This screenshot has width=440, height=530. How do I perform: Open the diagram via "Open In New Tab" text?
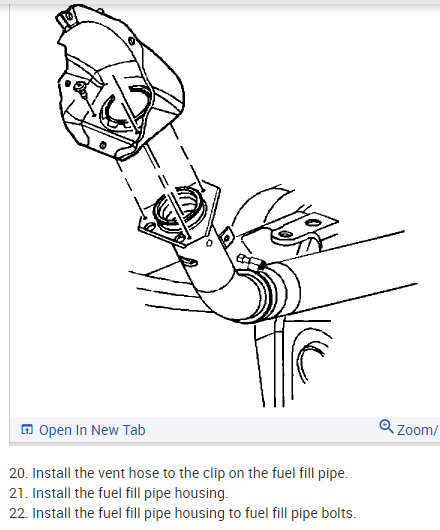click(x=92, y=430)
